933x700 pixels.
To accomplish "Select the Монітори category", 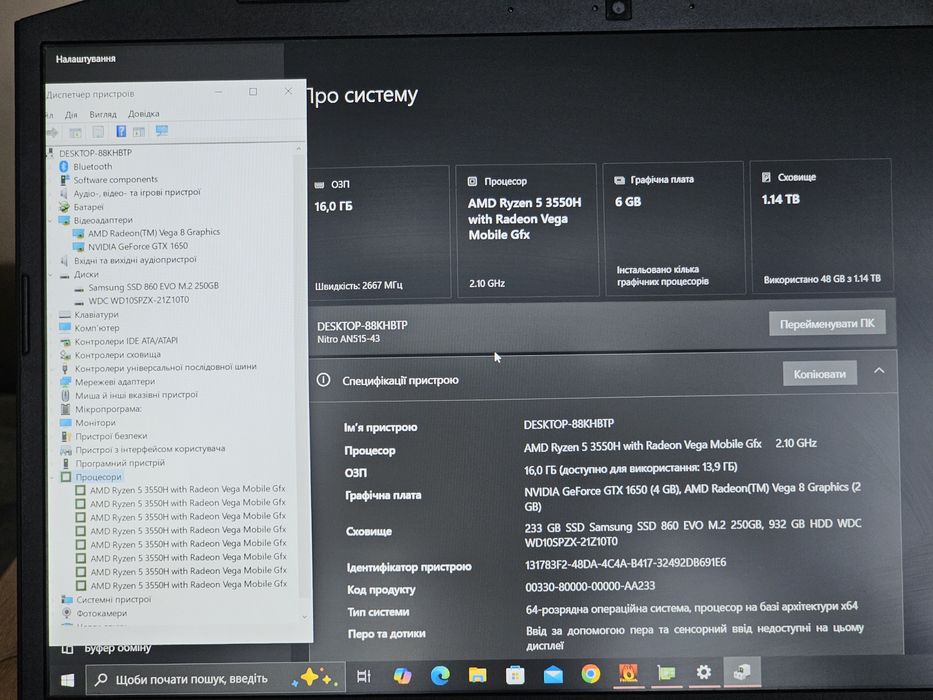I will point(95,423).
